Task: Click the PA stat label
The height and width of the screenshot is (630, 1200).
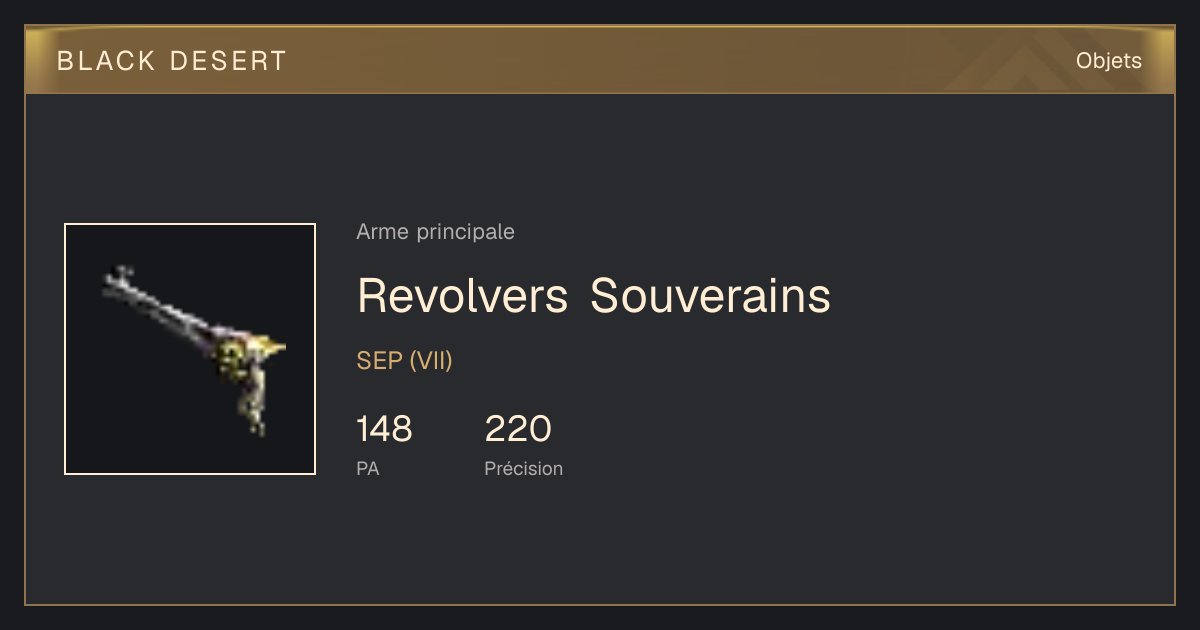Action: [368, 468]
